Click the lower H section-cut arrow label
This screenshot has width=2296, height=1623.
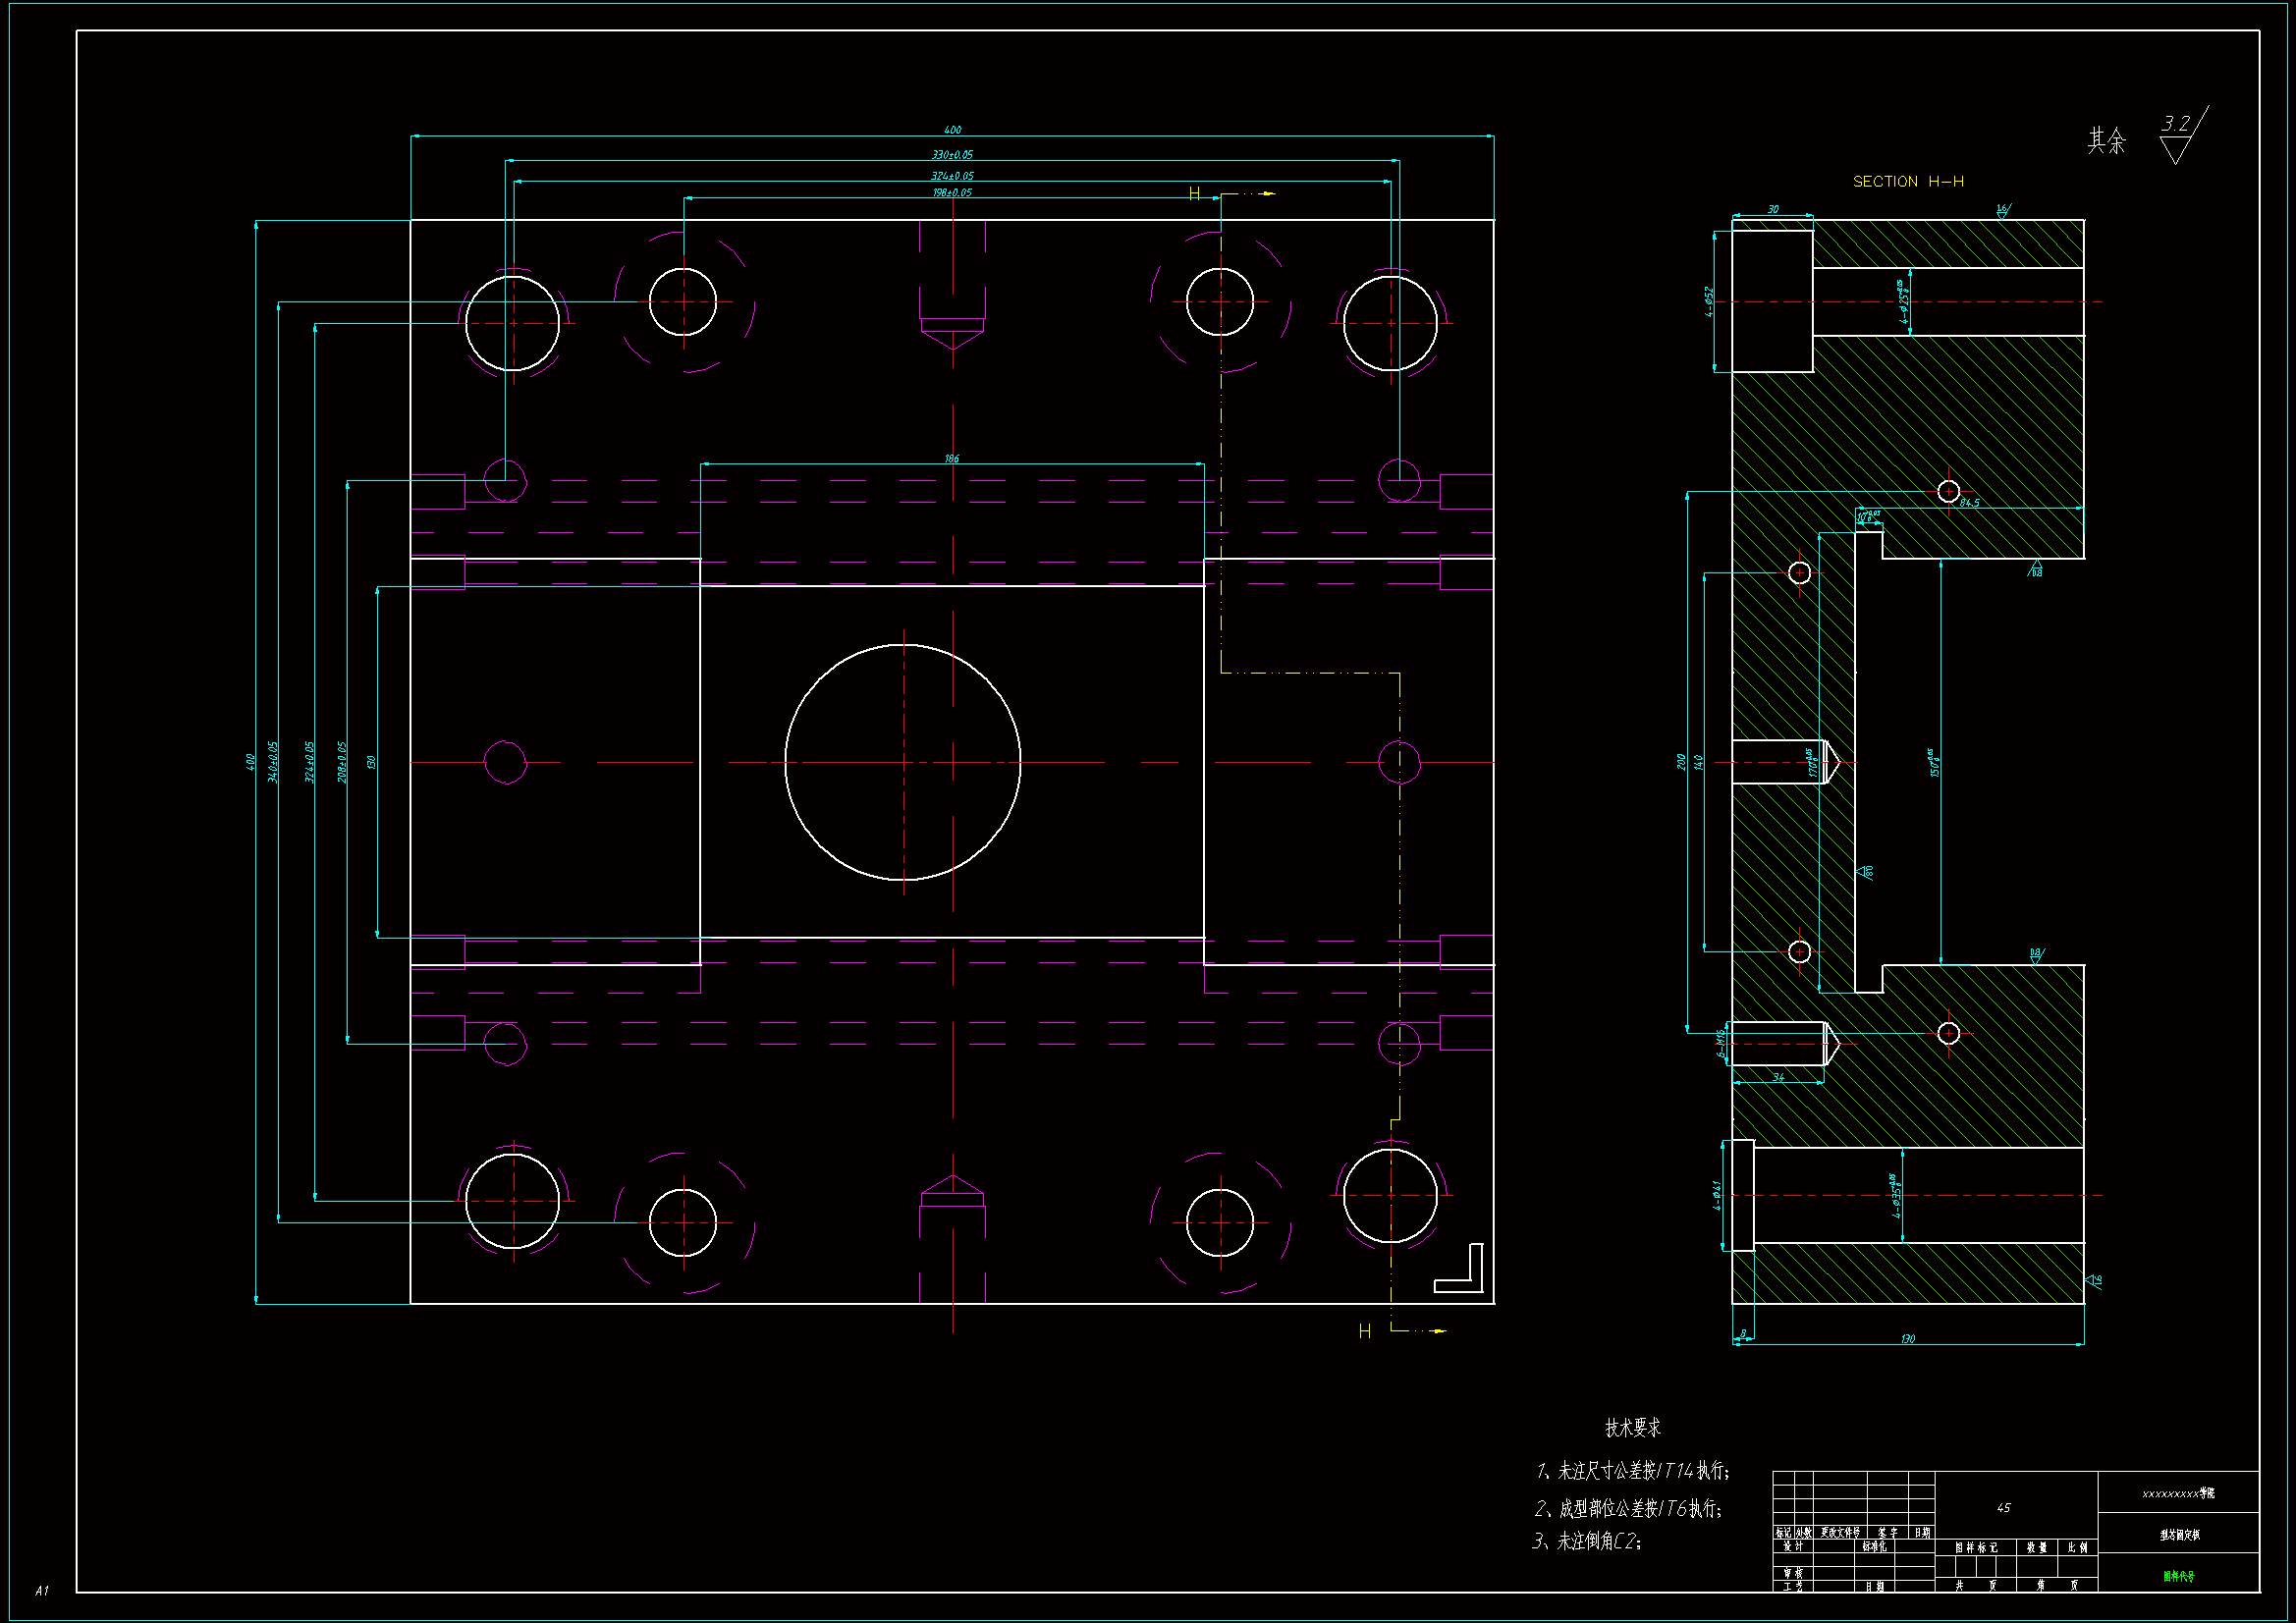pyautogui.click(x=1364, y=1331)
